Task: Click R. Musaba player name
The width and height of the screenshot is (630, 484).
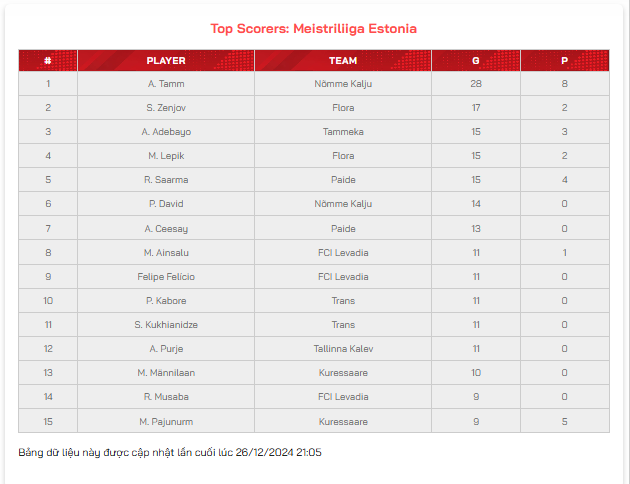Action: coord(166,397)
